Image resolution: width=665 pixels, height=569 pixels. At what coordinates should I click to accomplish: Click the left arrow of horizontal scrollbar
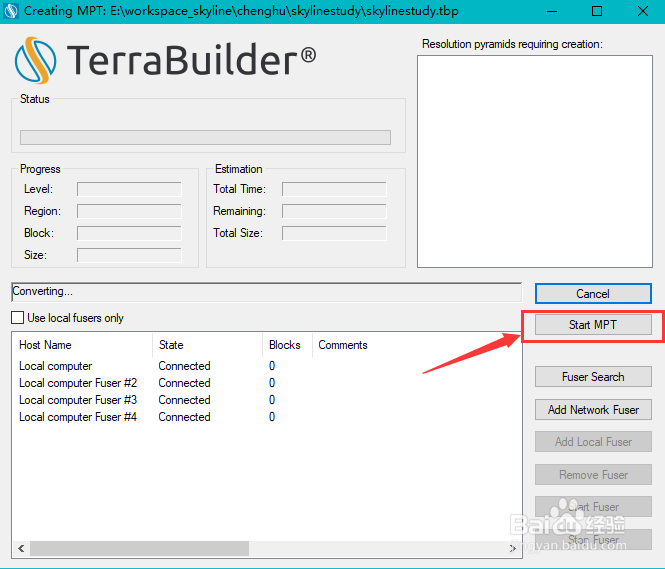tap(21, 548)
